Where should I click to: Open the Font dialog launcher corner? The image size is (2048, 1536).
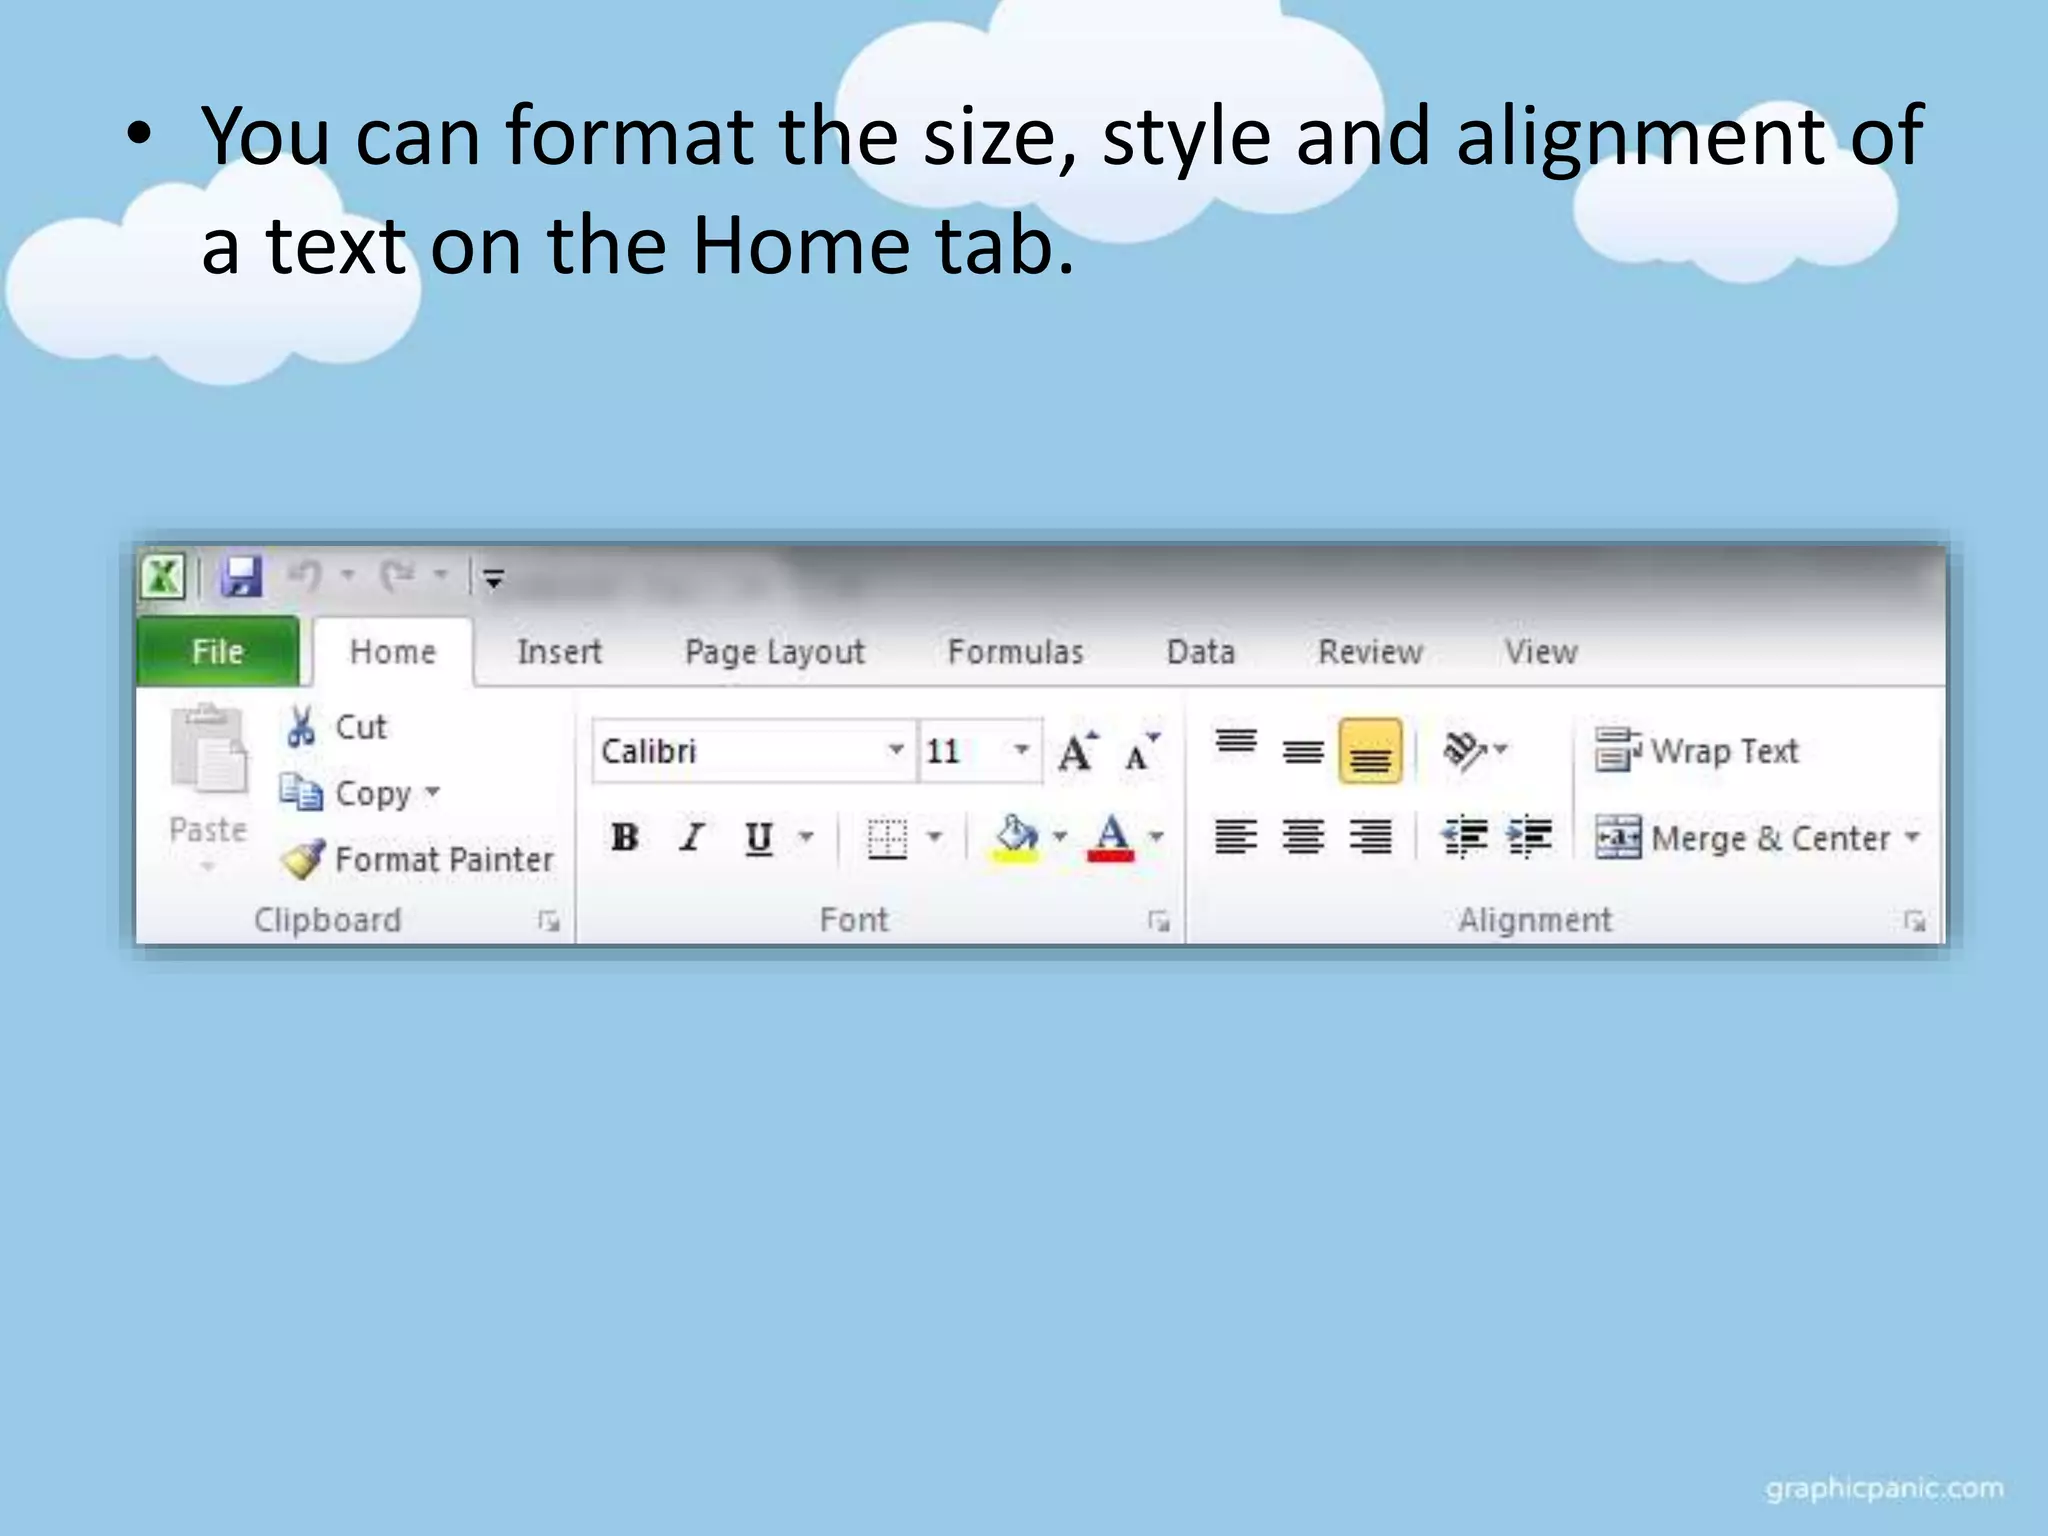pos(1158,920)
